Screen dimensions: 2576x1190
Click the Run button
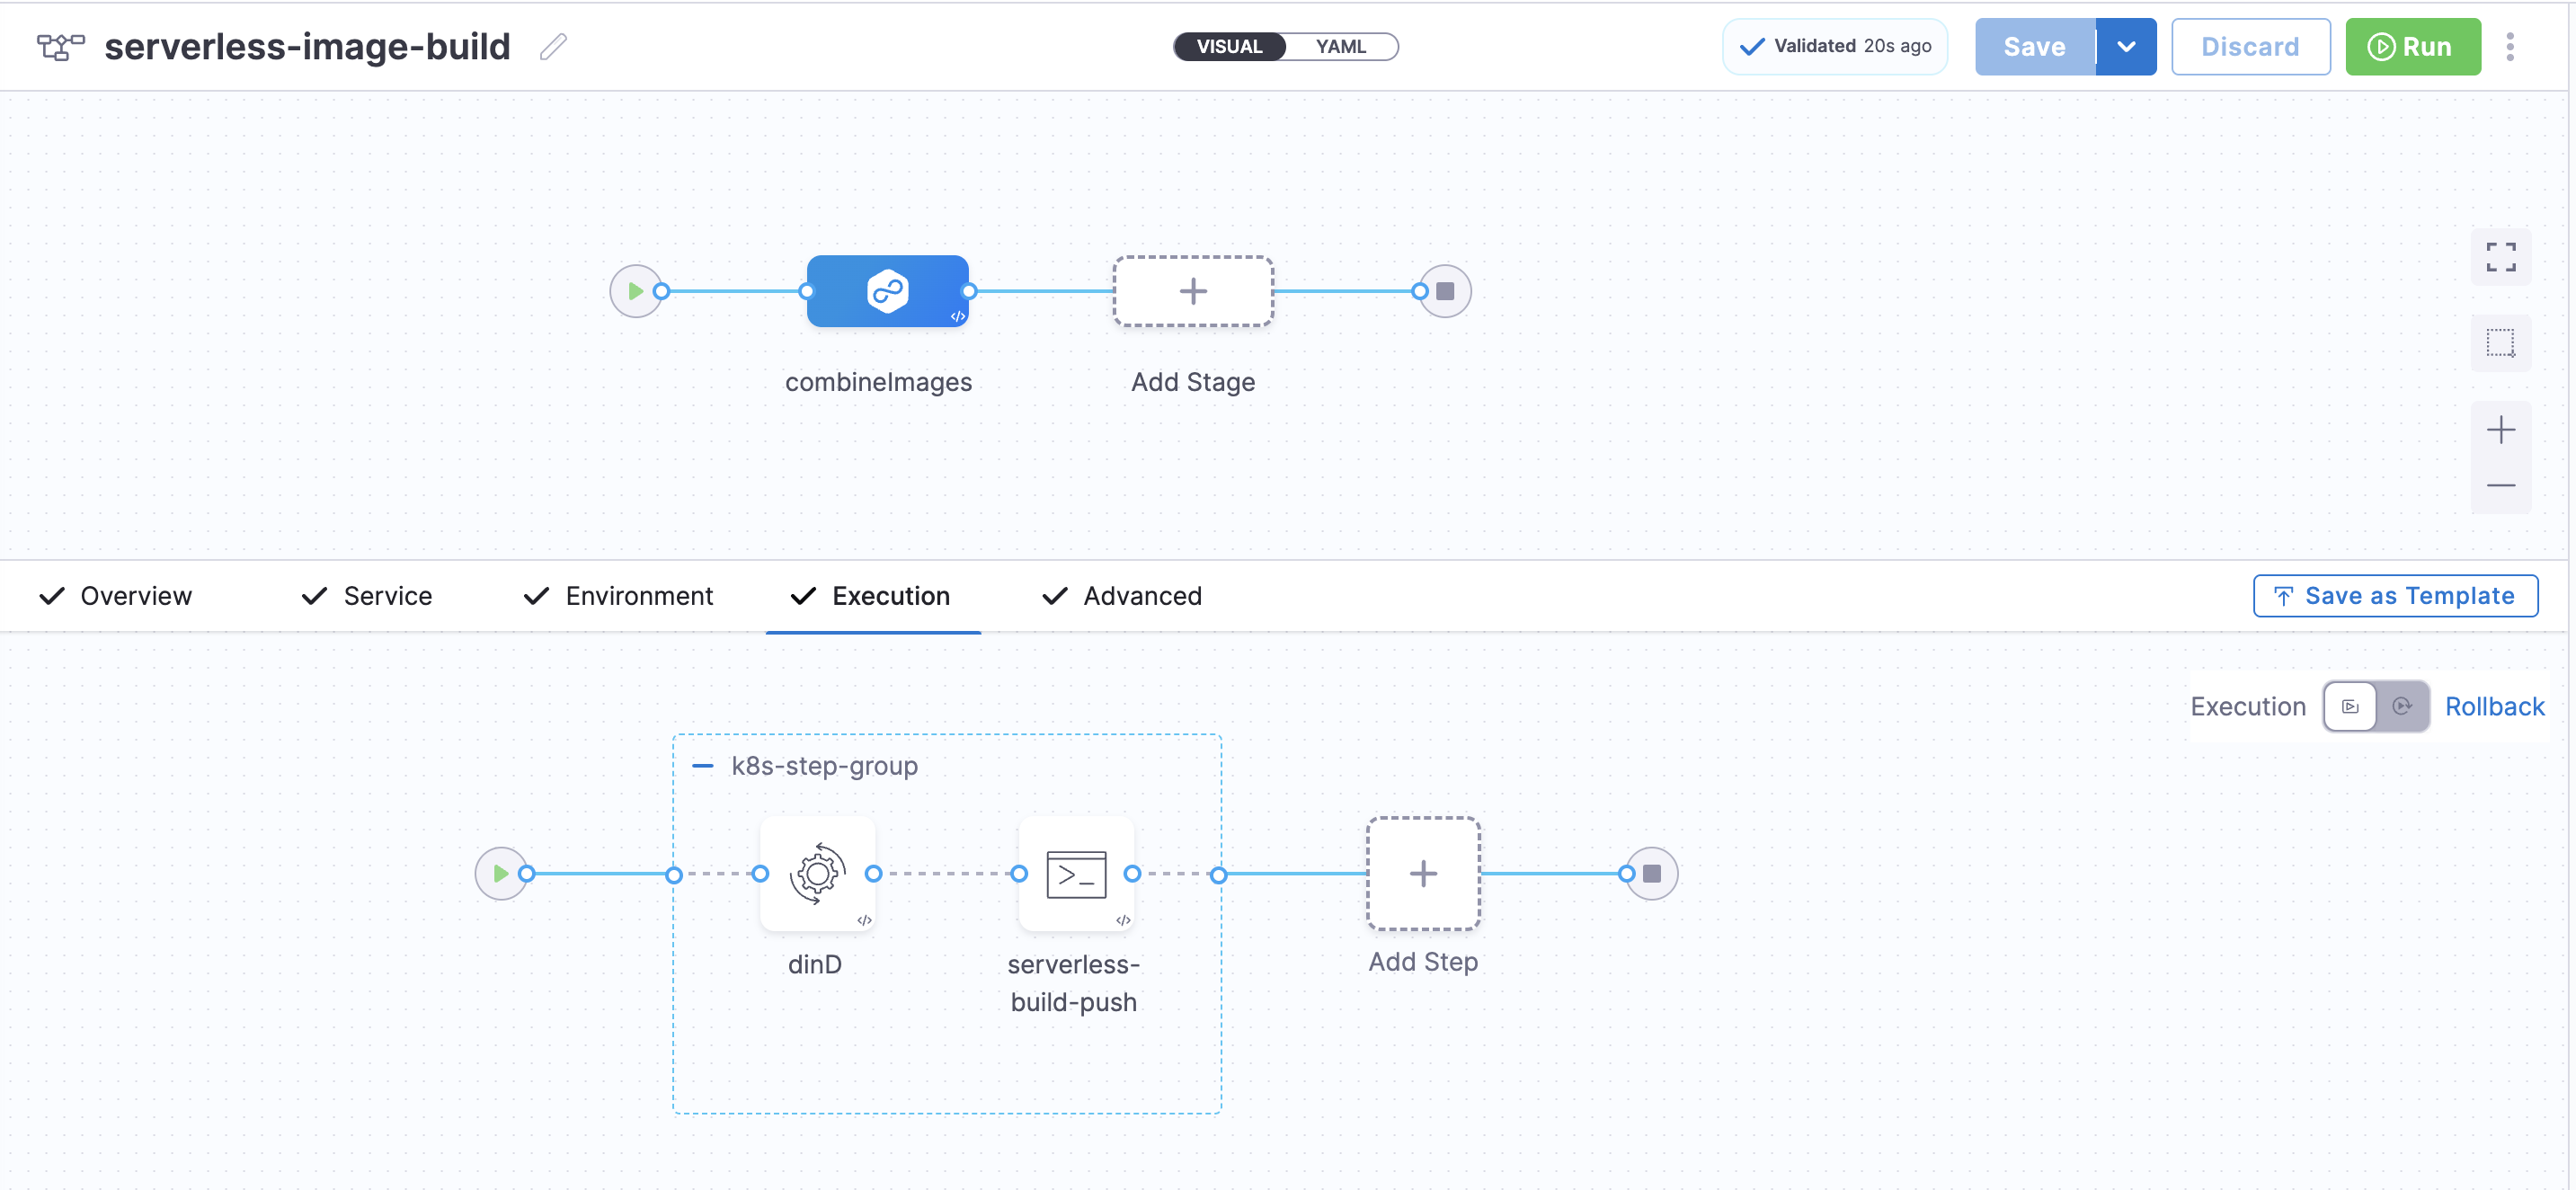click(x=2412, y=47)
